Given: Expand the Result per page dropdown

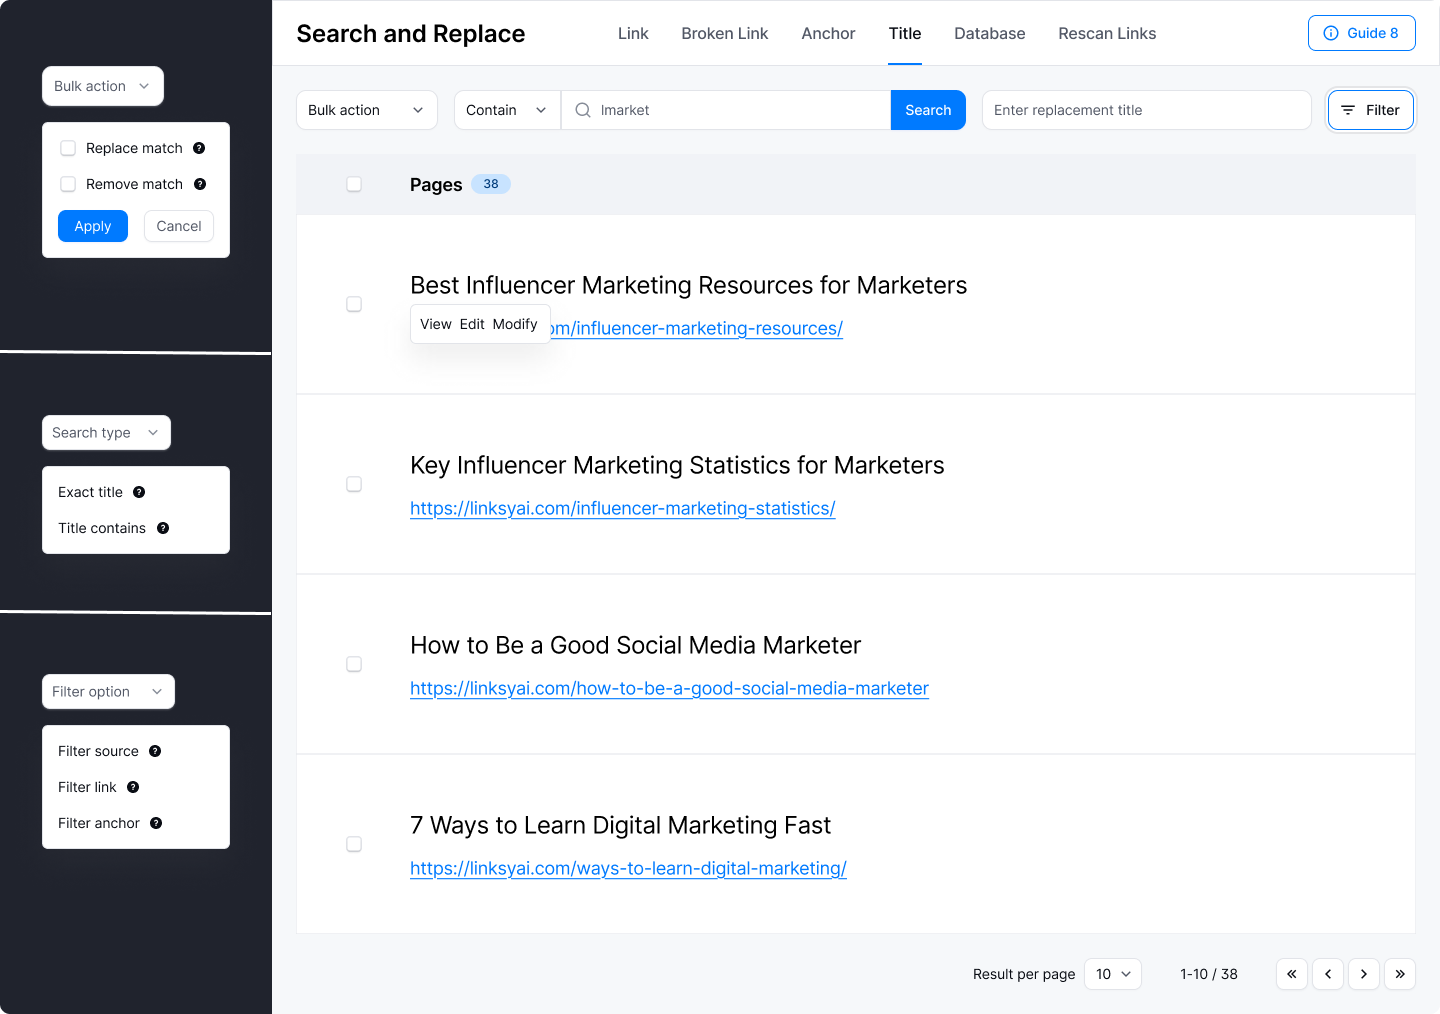Looking at the screenshot, I should (x=1113, y=974).
